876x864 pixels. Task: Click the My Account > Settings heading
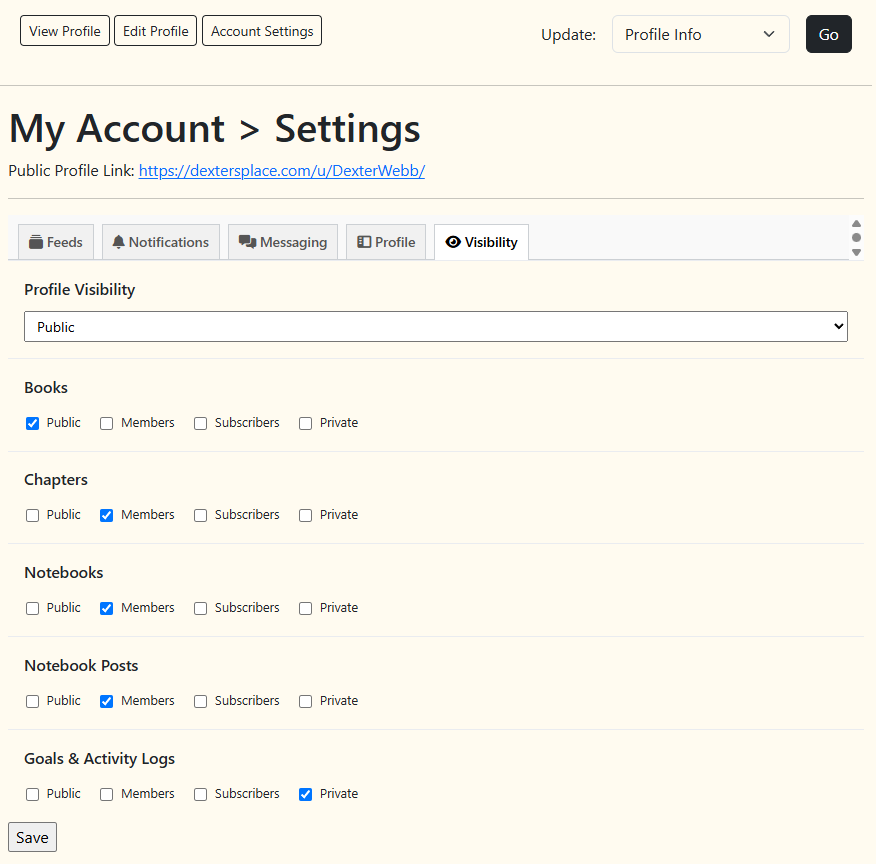point(215,129)
